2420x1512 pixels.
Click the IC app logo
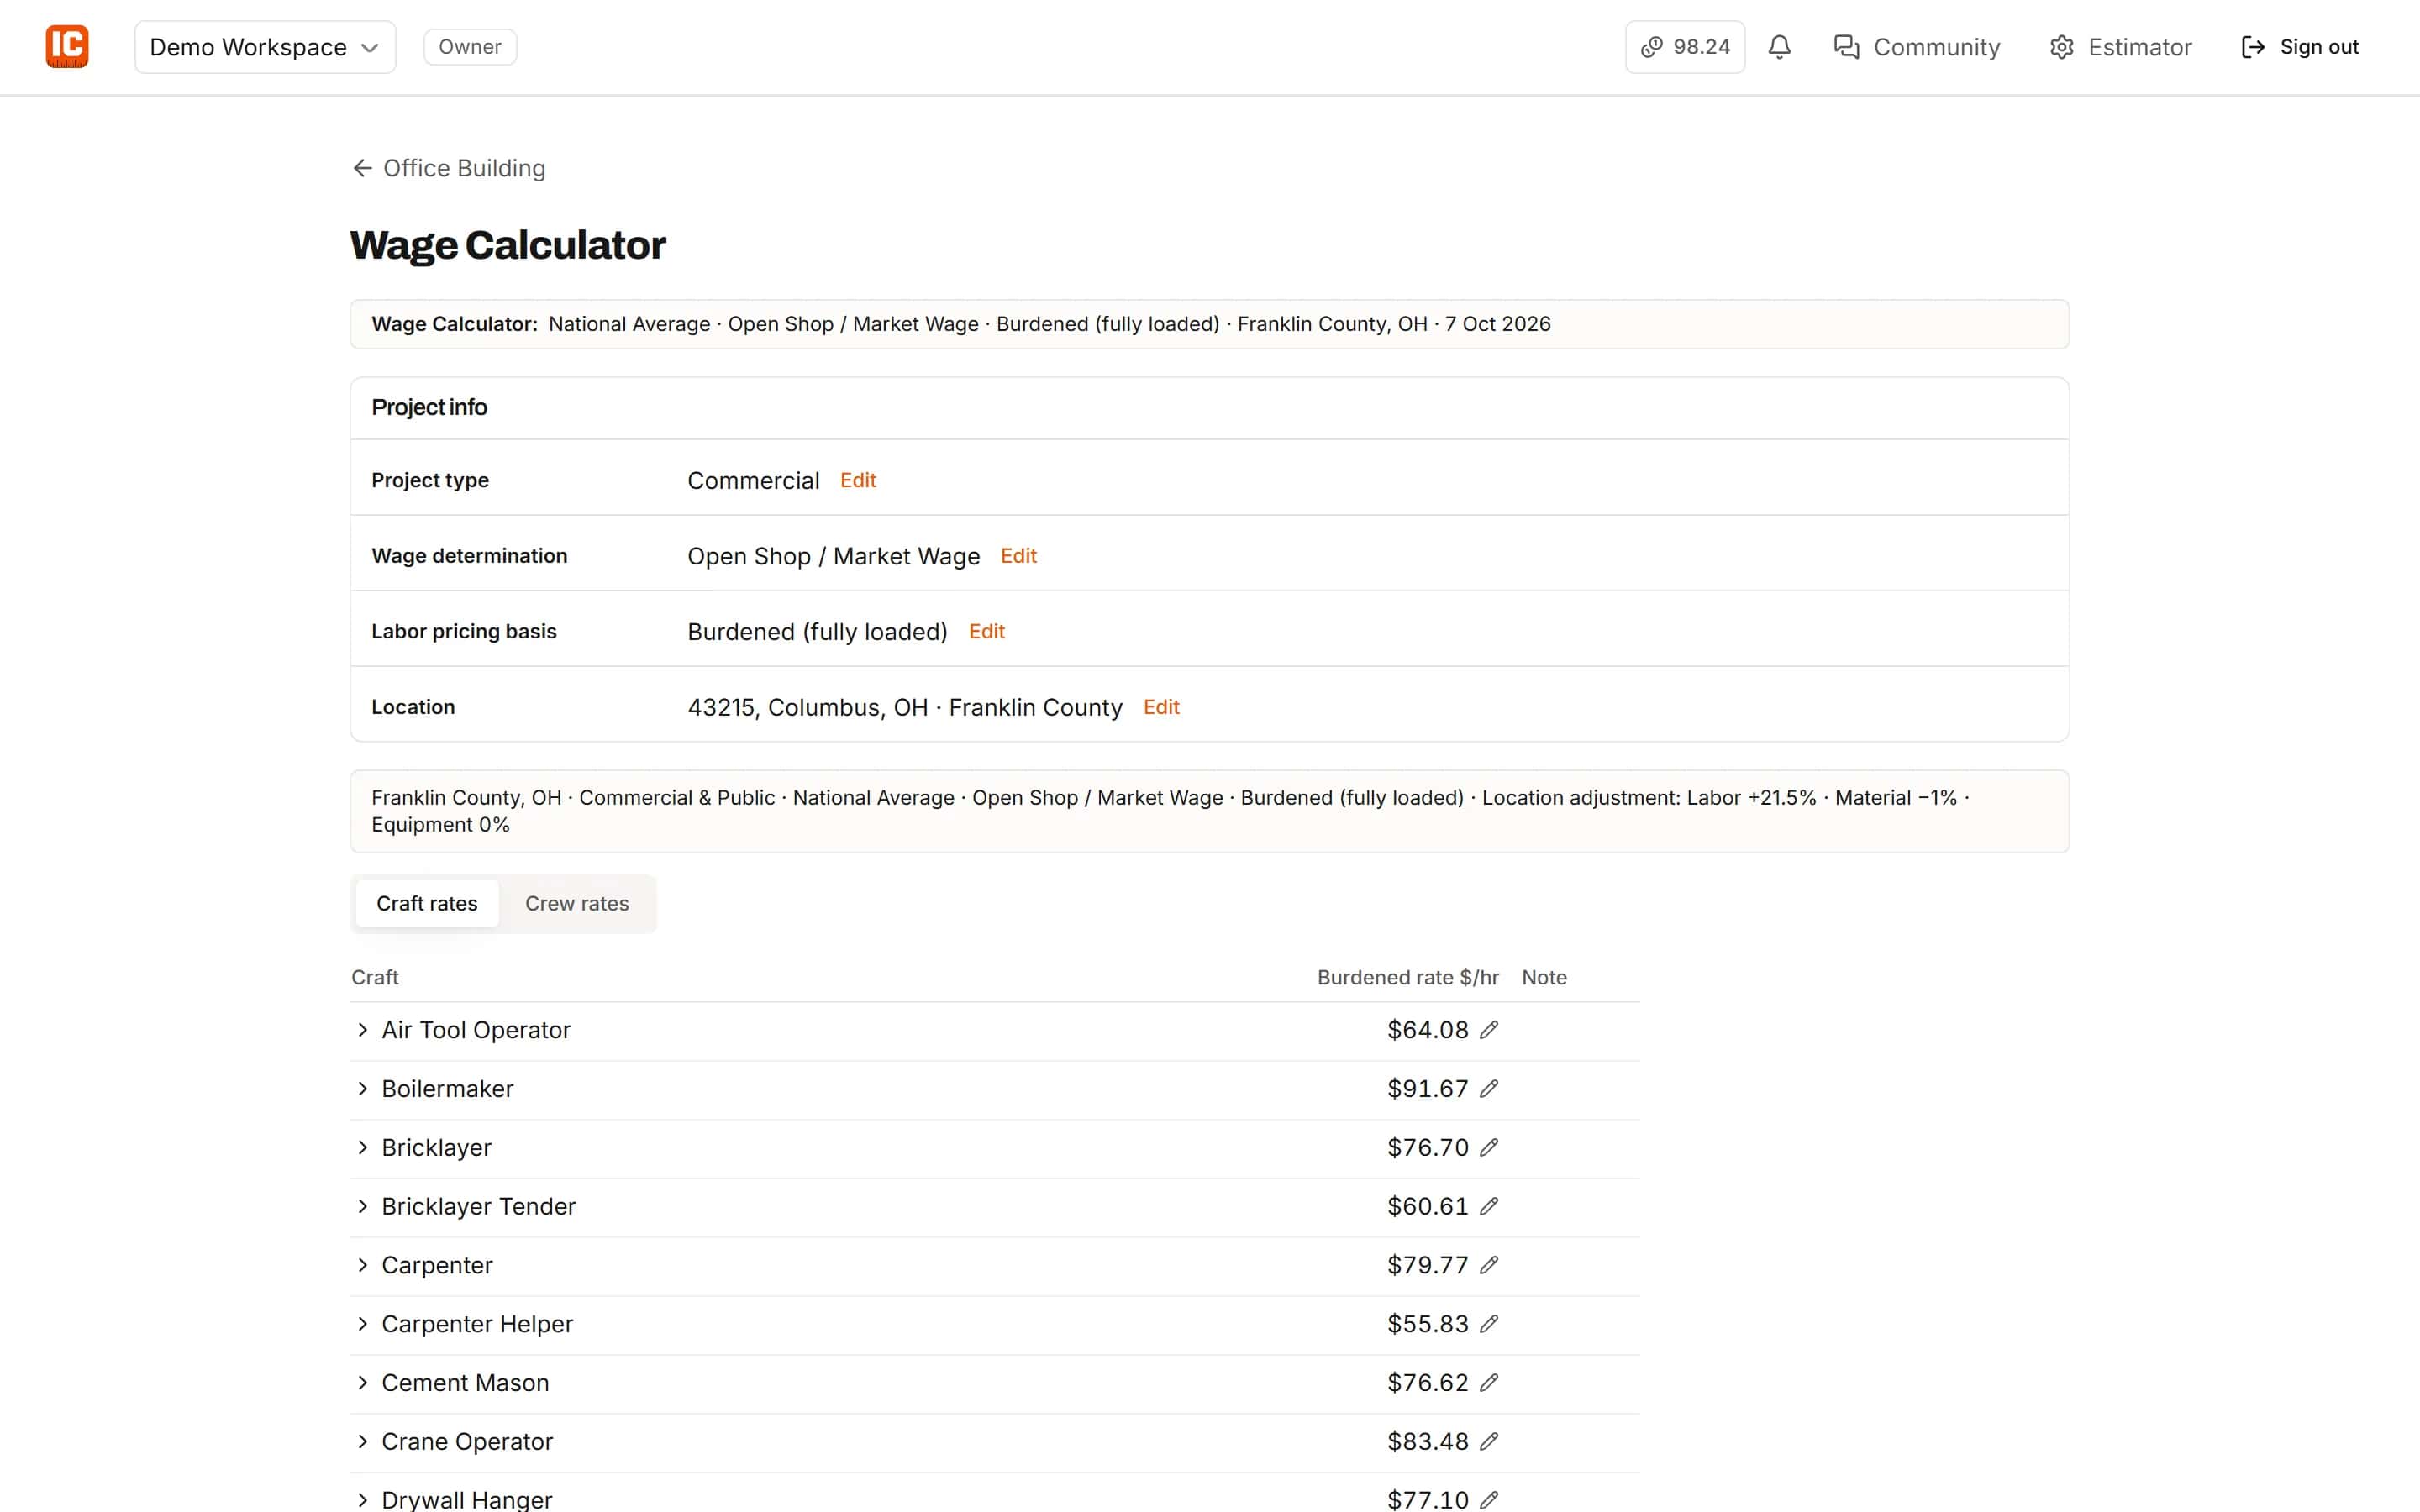[x=67, y=47]
